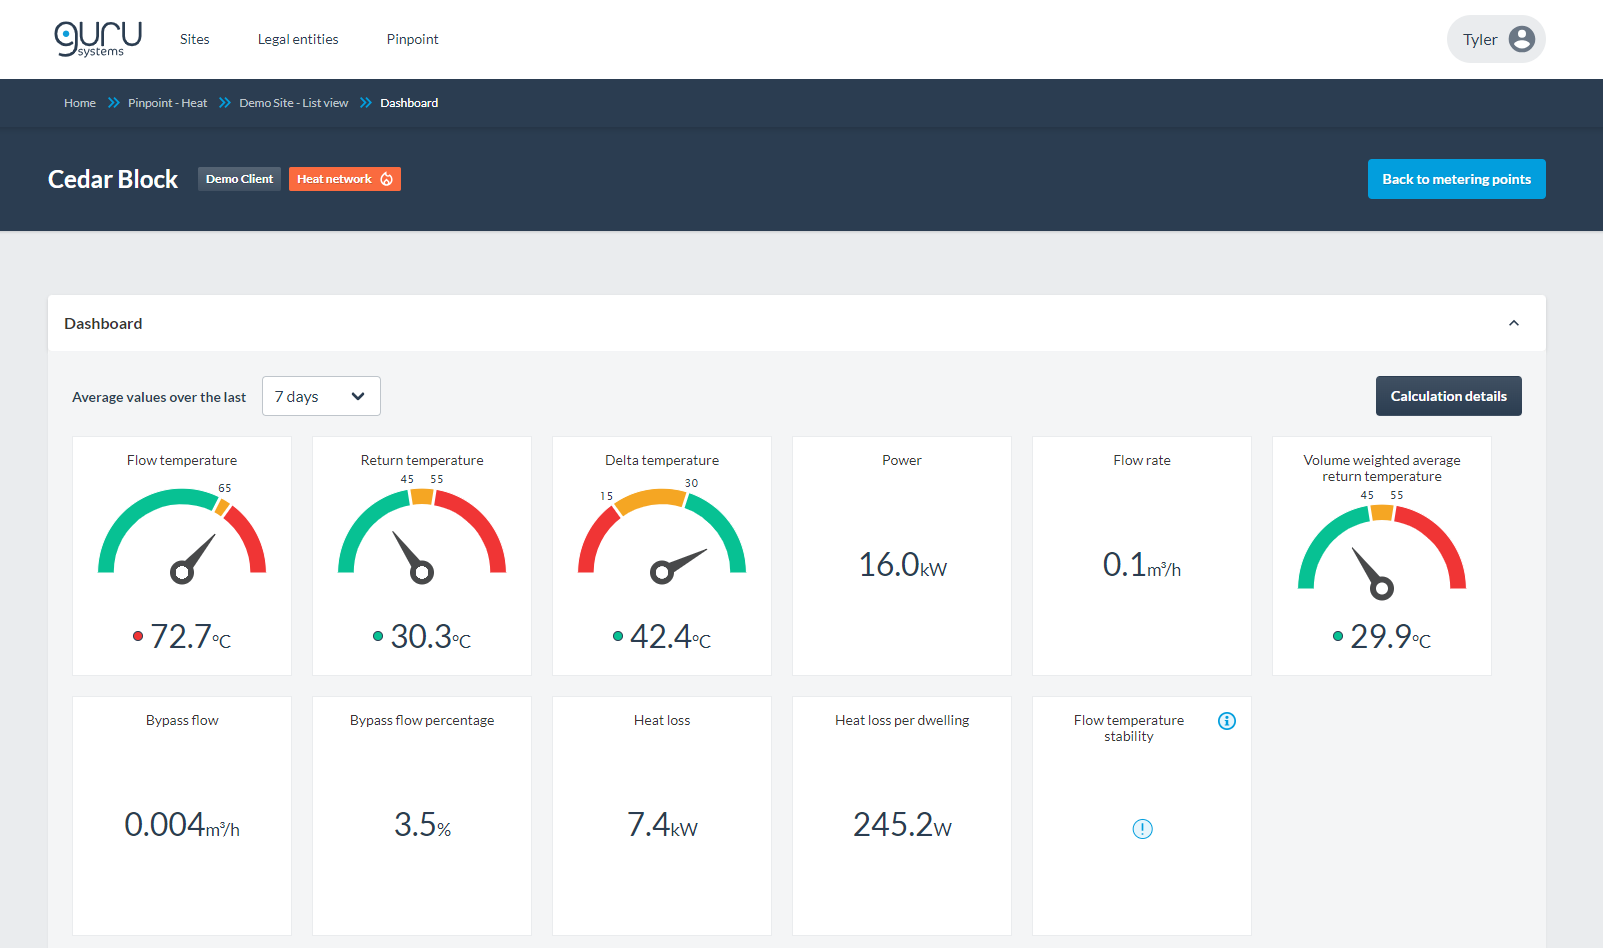
Task: Click Back to metering points button
Action: tap(1456, 179)
